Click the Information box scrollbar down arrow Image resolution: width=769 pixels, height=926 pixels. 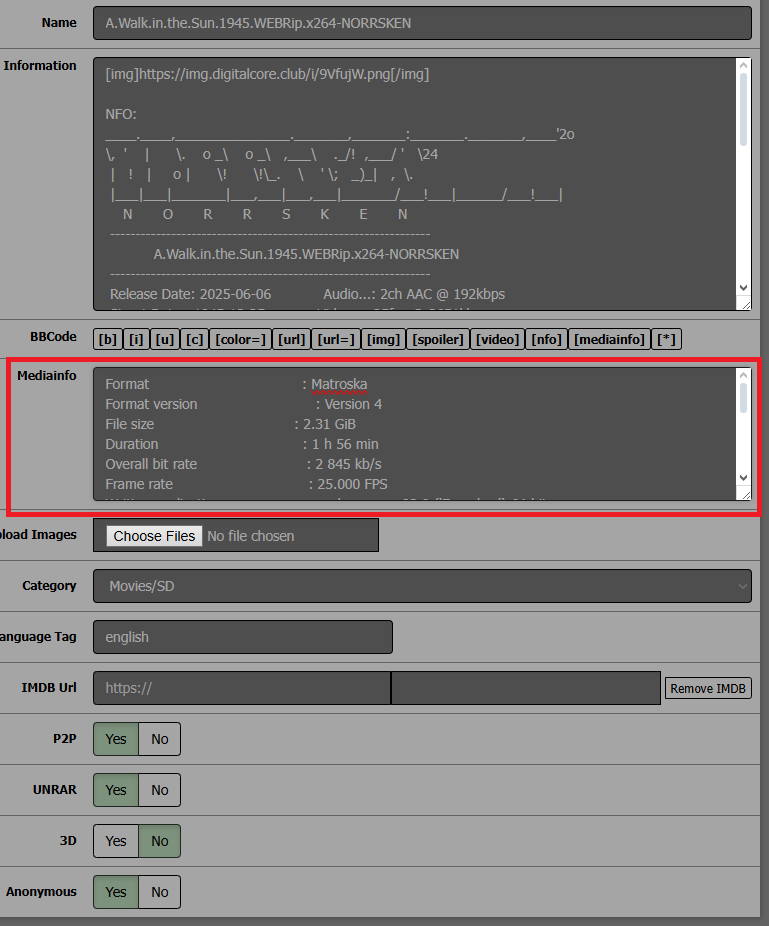pyautogui.click(x=743, y=288)
